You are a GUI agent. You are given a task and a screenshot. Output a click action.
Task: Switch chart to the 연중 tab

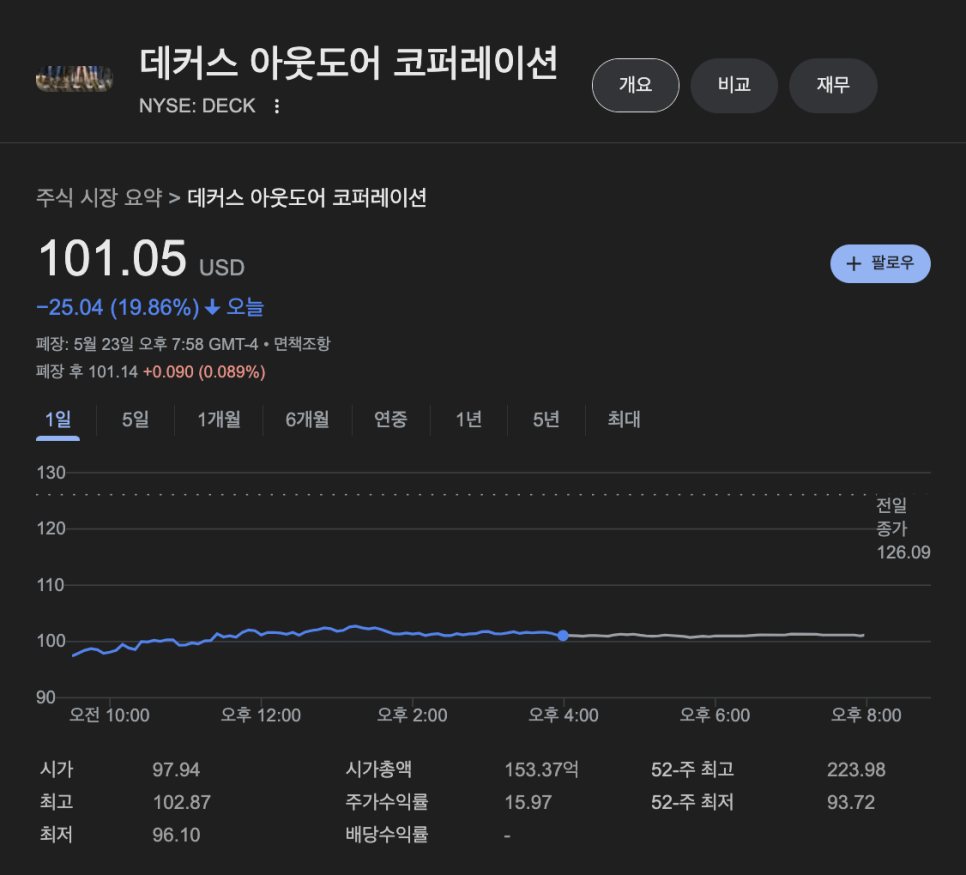point(391,420)
